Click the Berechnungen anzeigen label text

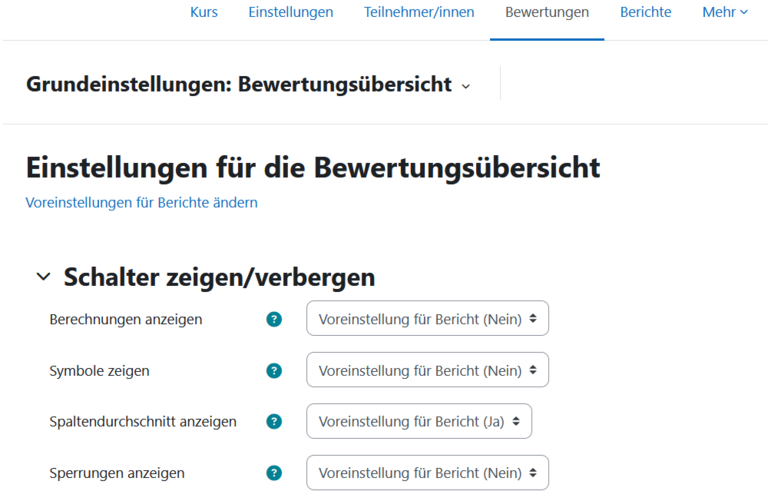coord(126,319)
